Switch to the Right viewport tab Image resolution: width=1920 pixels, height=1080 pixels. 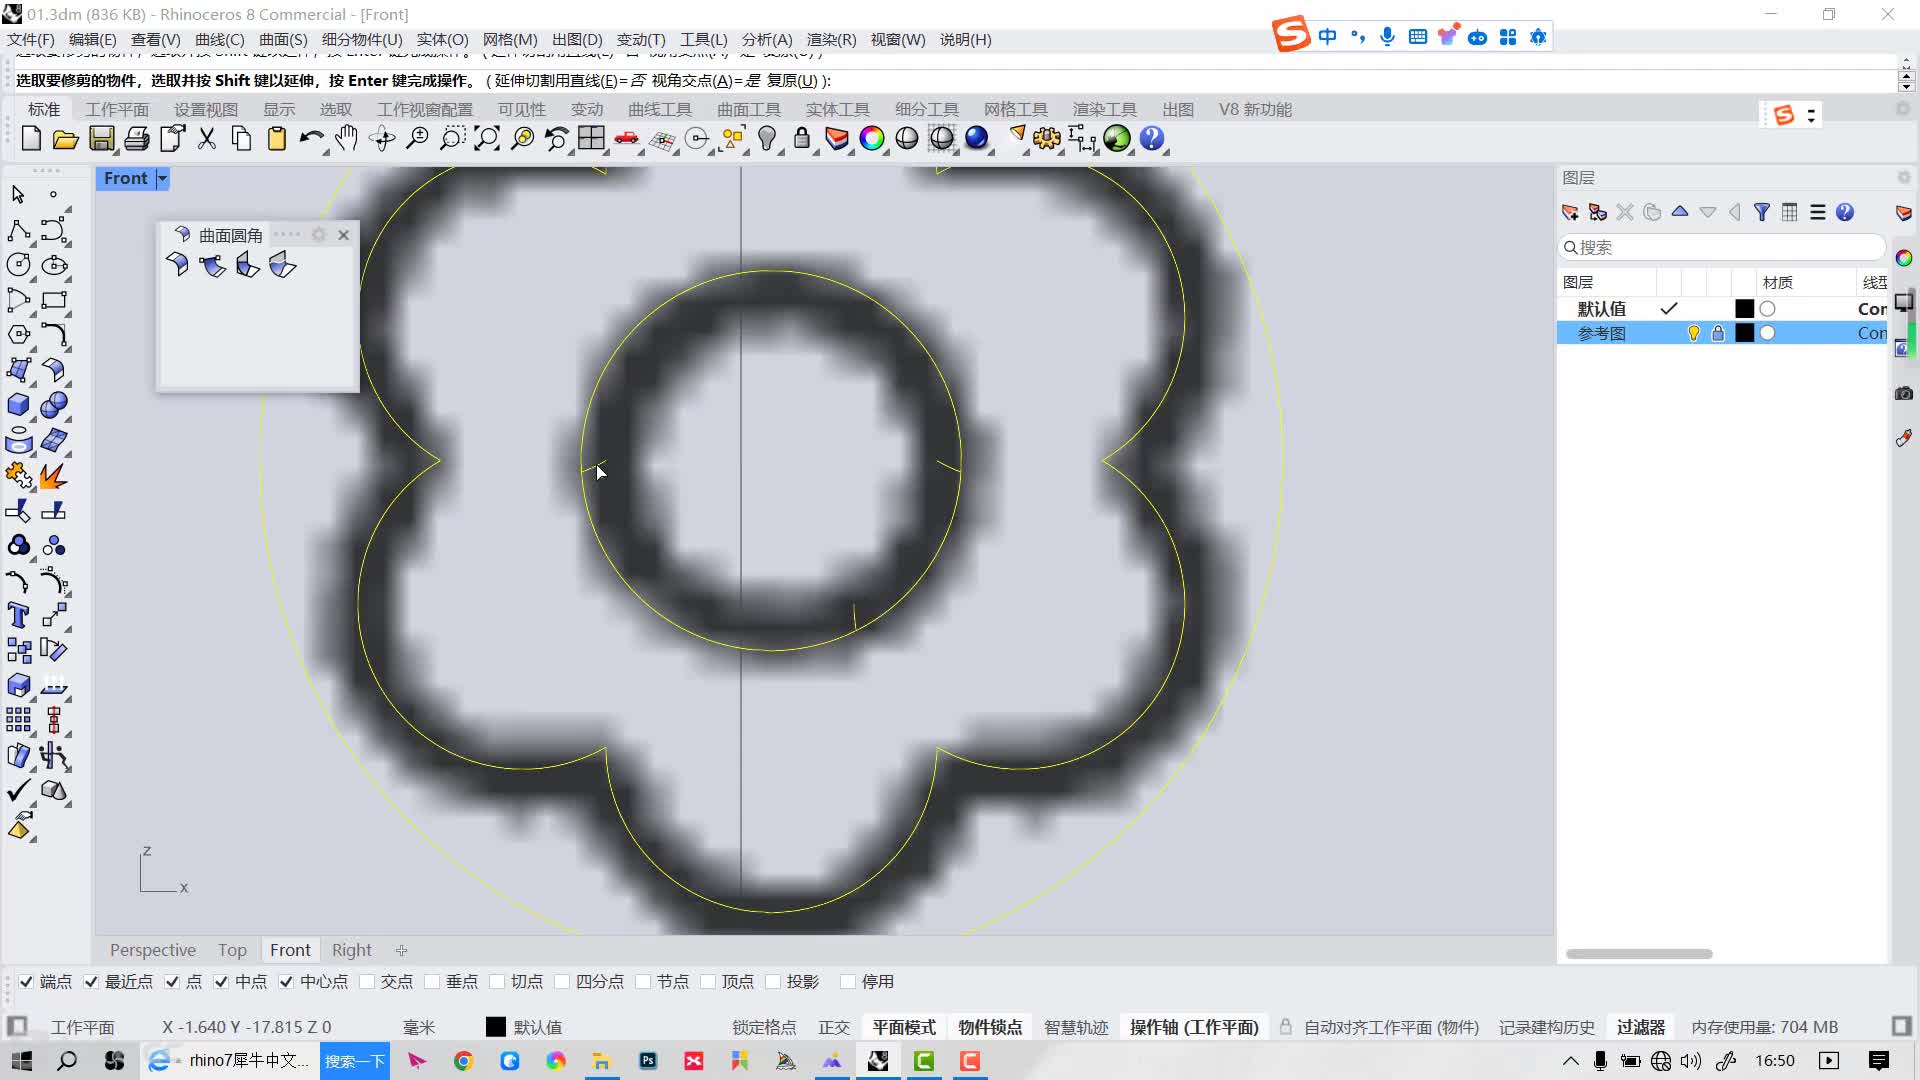click(351, 950)
